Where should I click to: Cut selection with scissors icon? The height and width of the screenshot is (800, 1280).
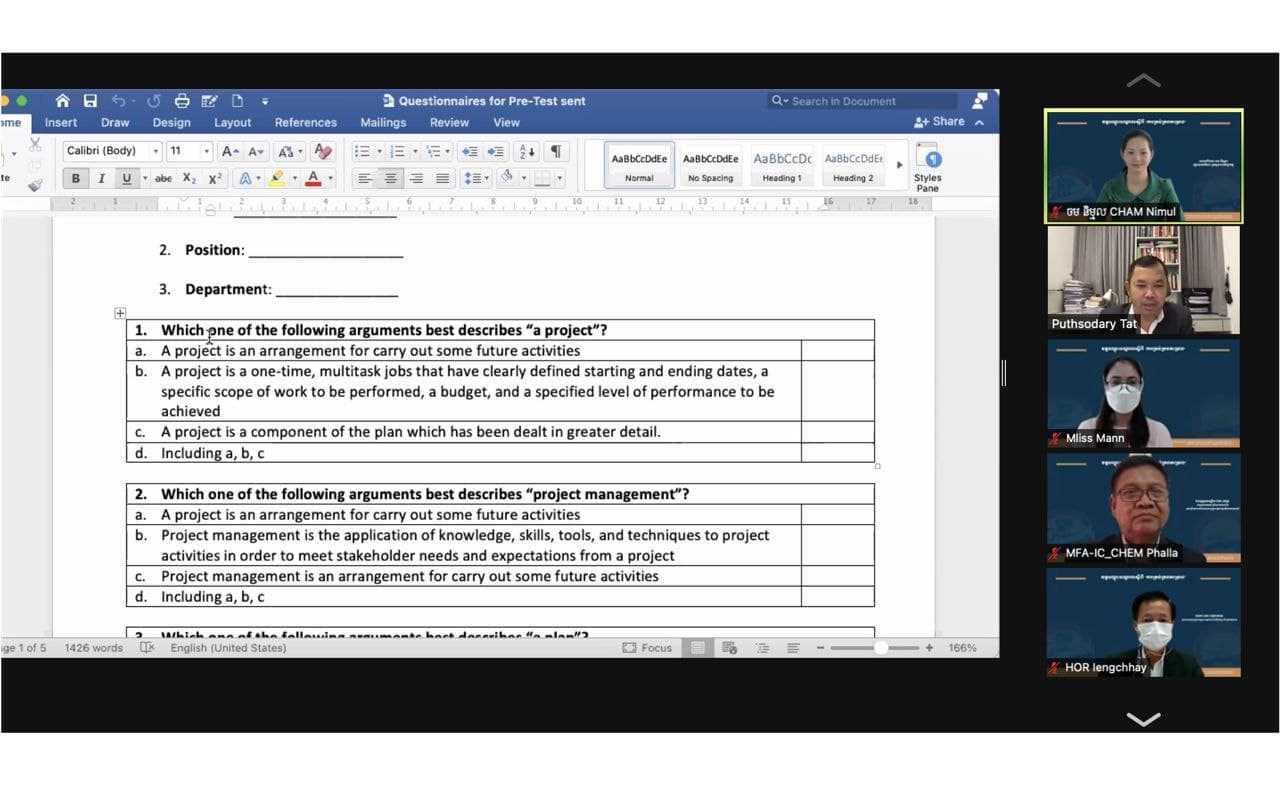(x=35, y=147)
